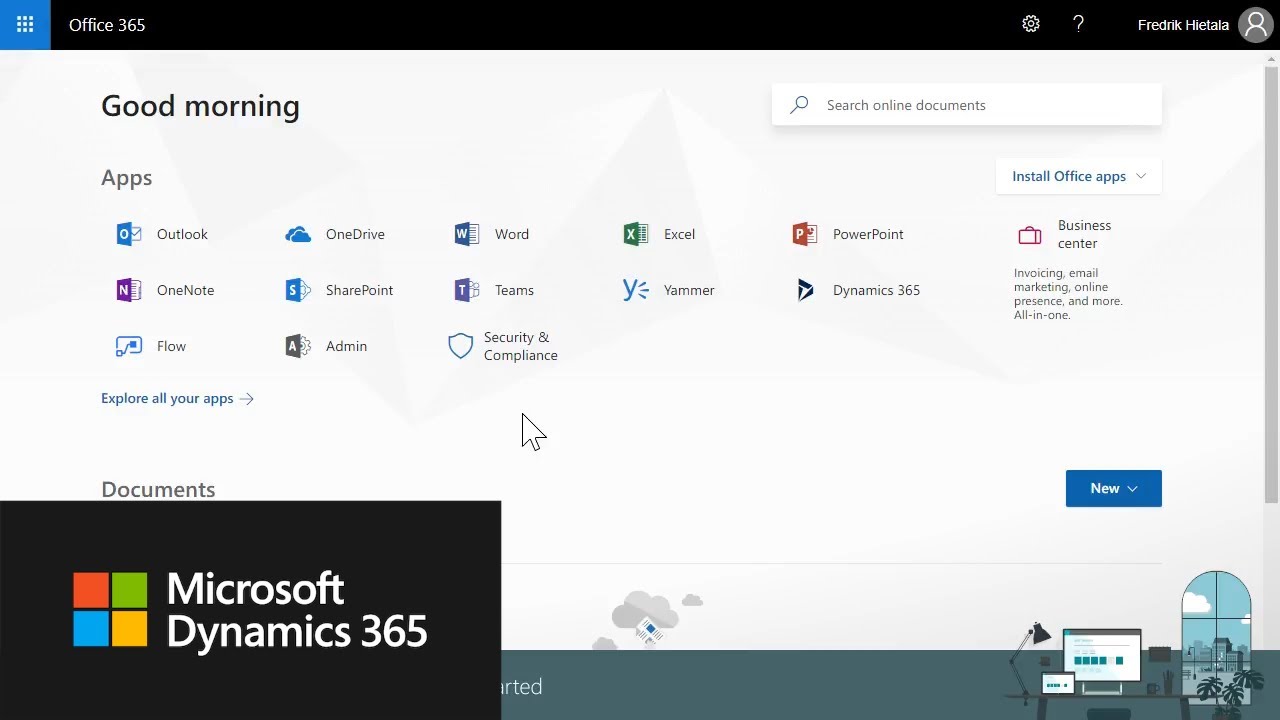Viewport: 1280px width, 720px height.
Task: Open the Help question mark icon
Action: (x=1078, y=24)
